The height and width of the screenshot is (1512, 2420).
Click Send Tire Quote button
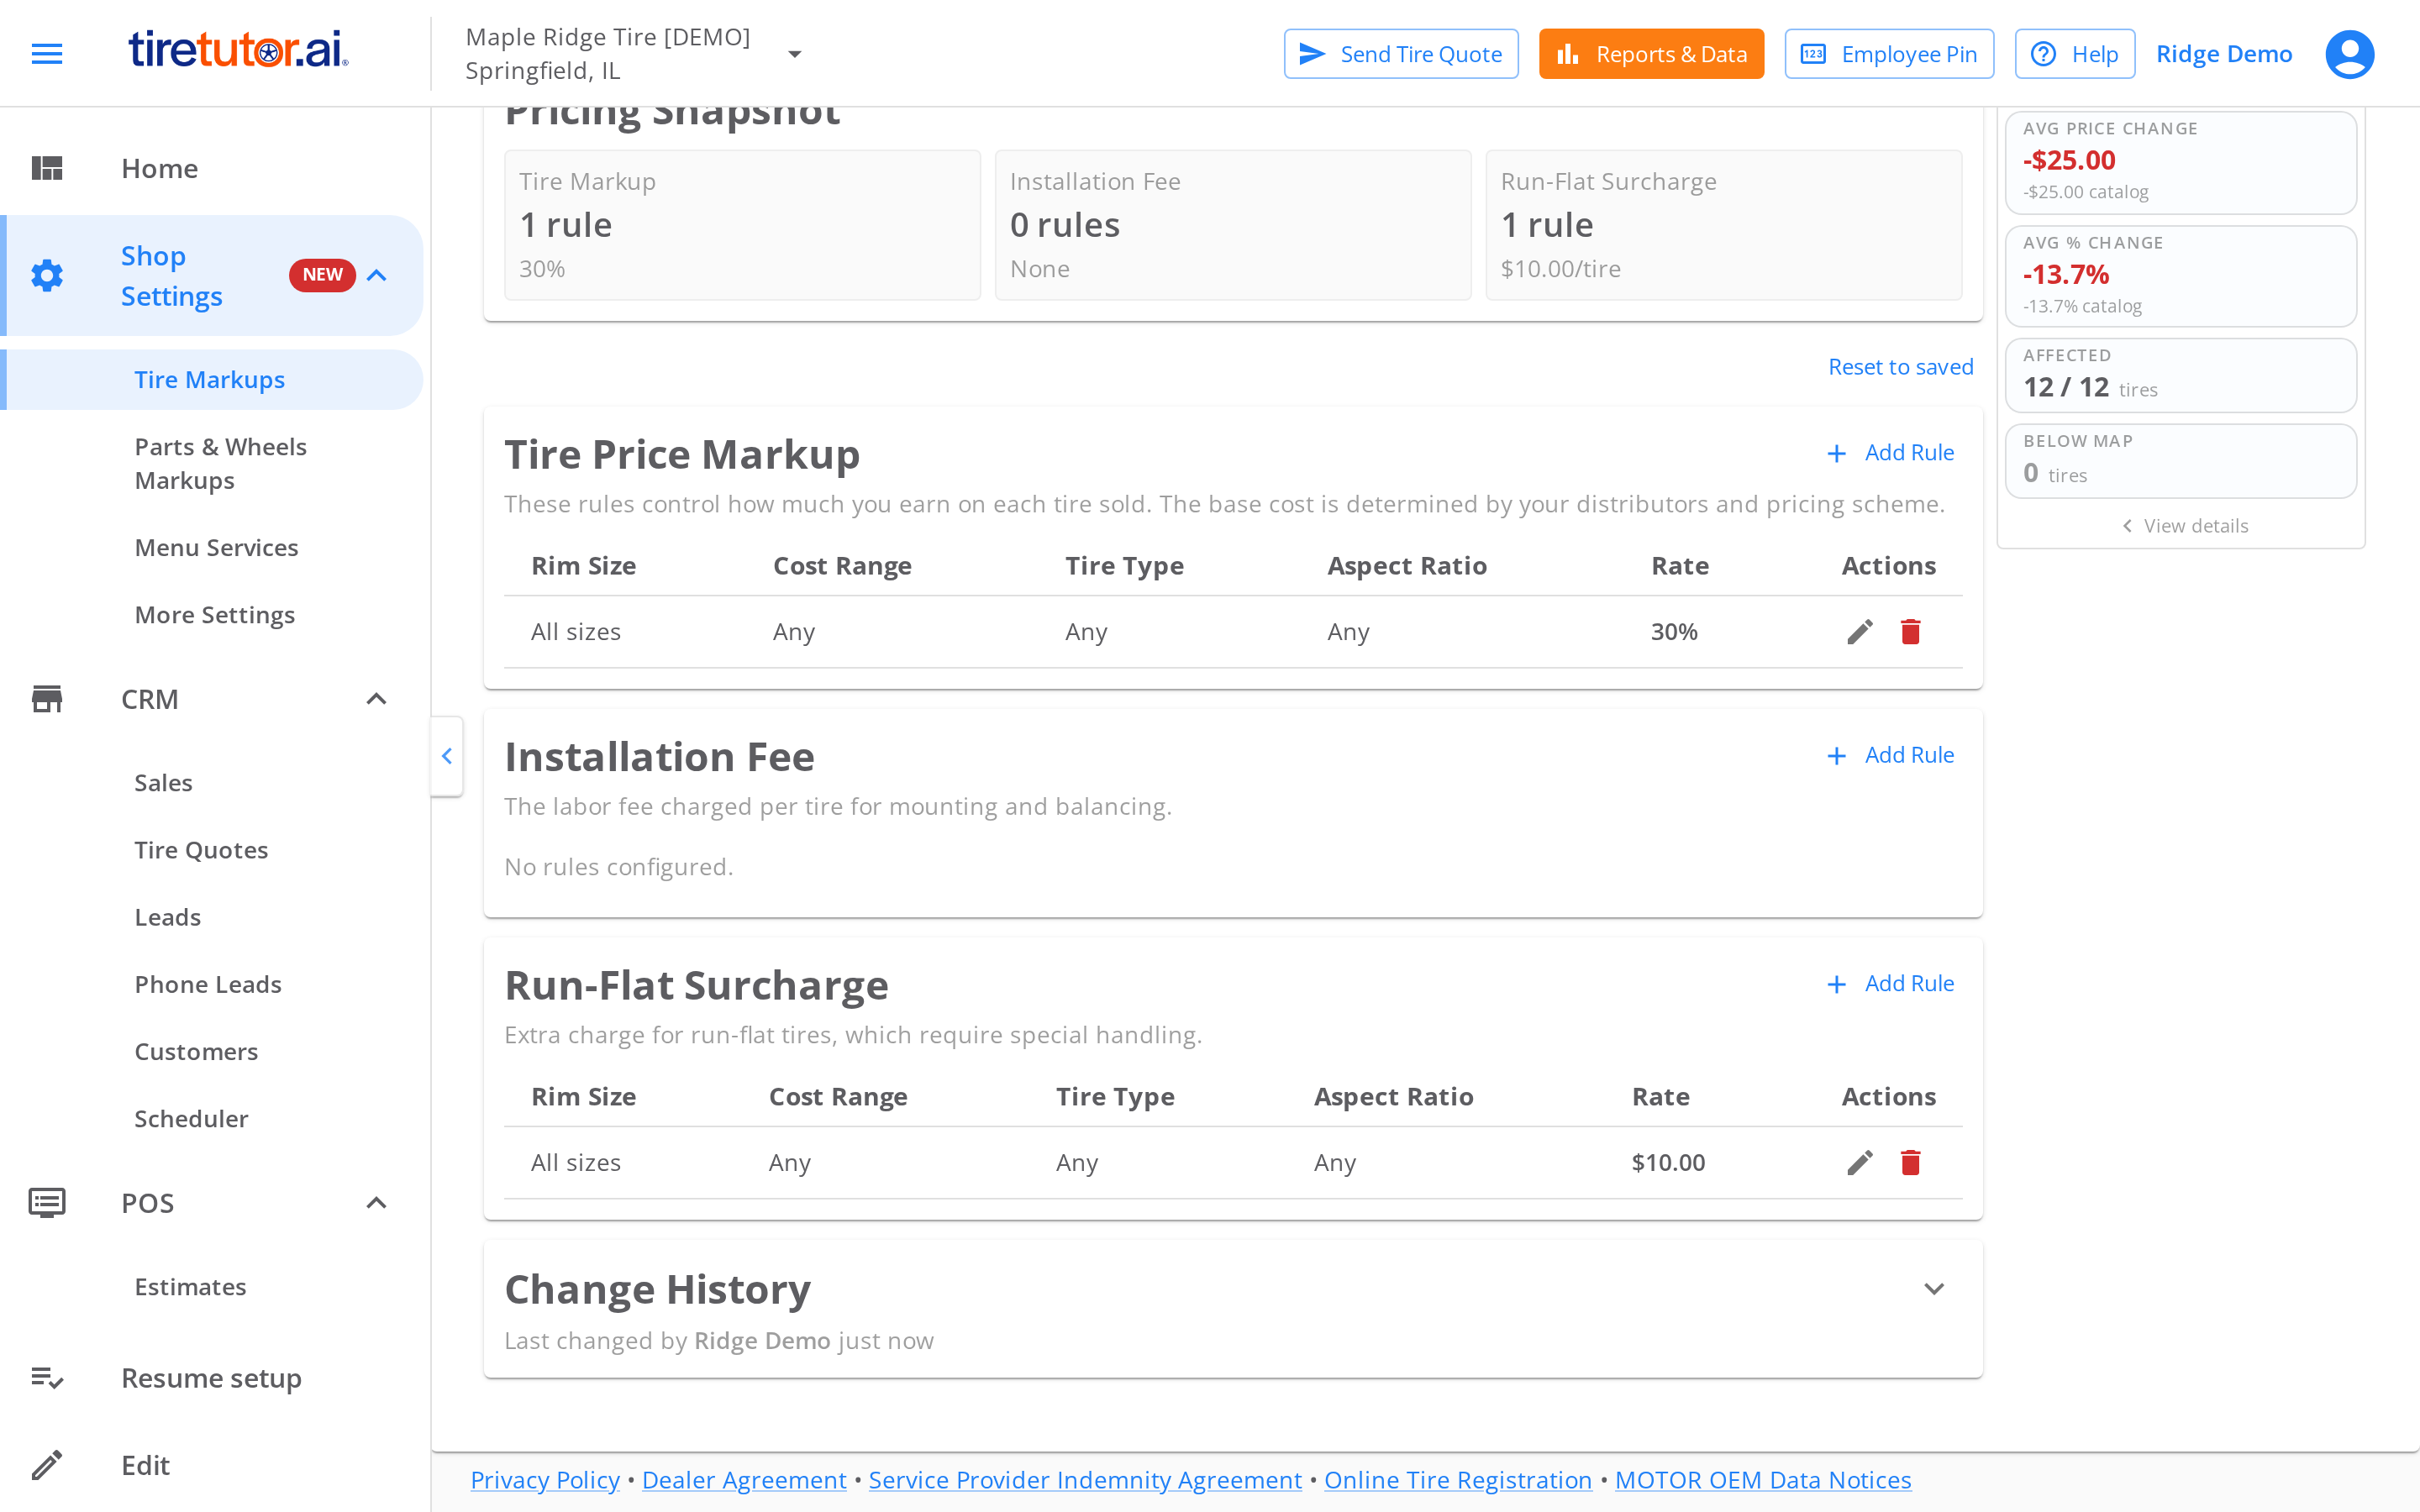click(x=1401, y=54)
